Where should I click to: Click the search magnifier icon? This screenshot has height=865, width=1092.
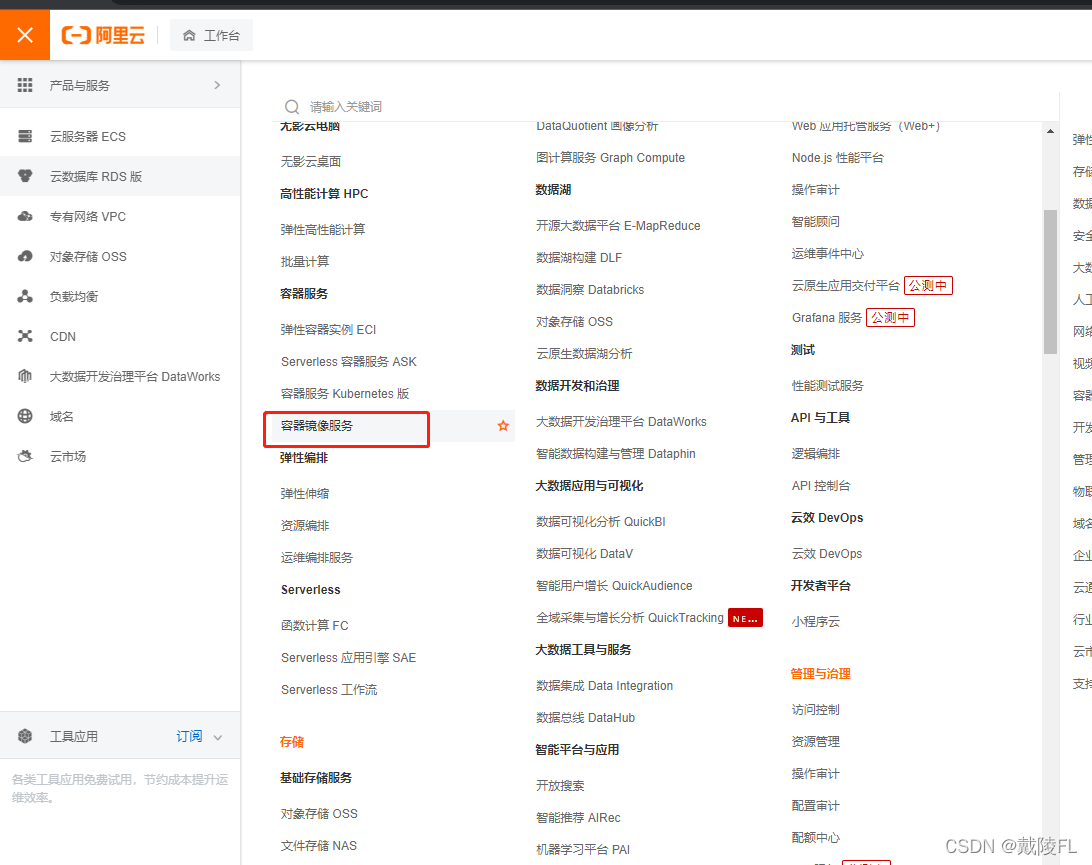pos(292,107)
